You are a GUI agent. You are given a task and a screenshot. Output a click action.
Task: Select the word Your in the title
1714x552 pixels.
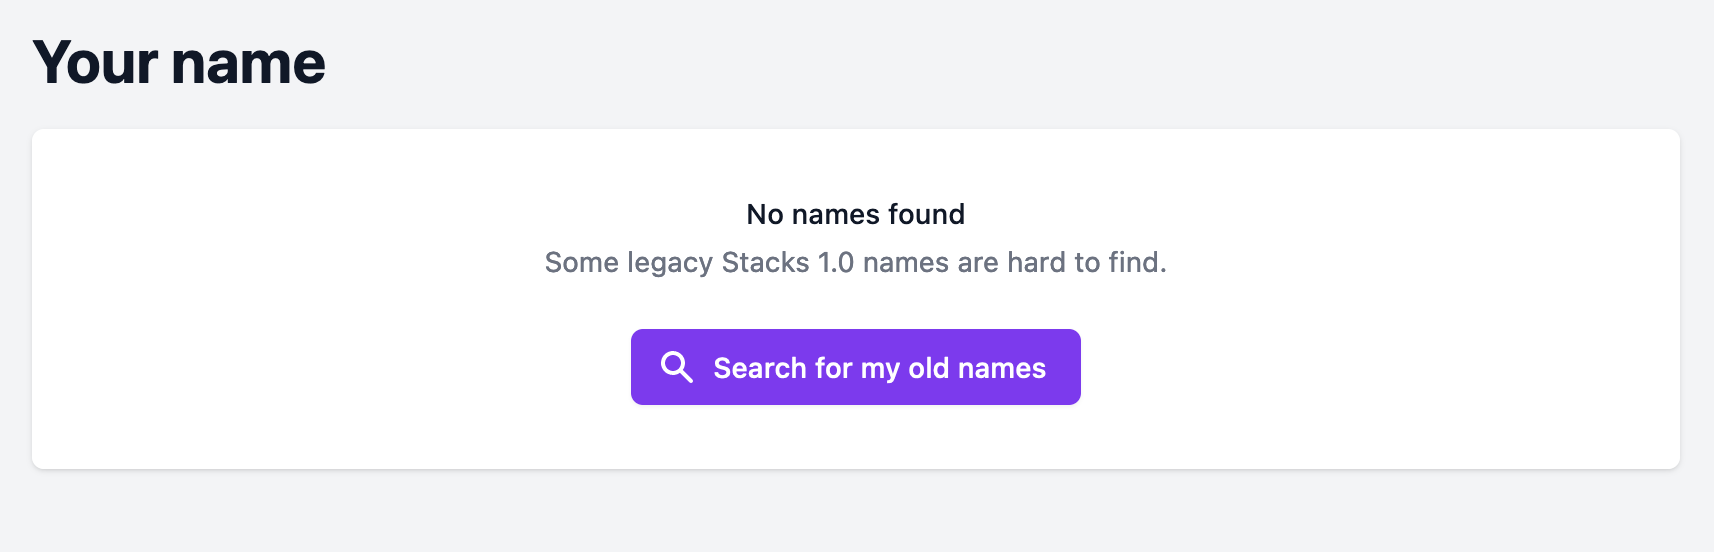95,63
